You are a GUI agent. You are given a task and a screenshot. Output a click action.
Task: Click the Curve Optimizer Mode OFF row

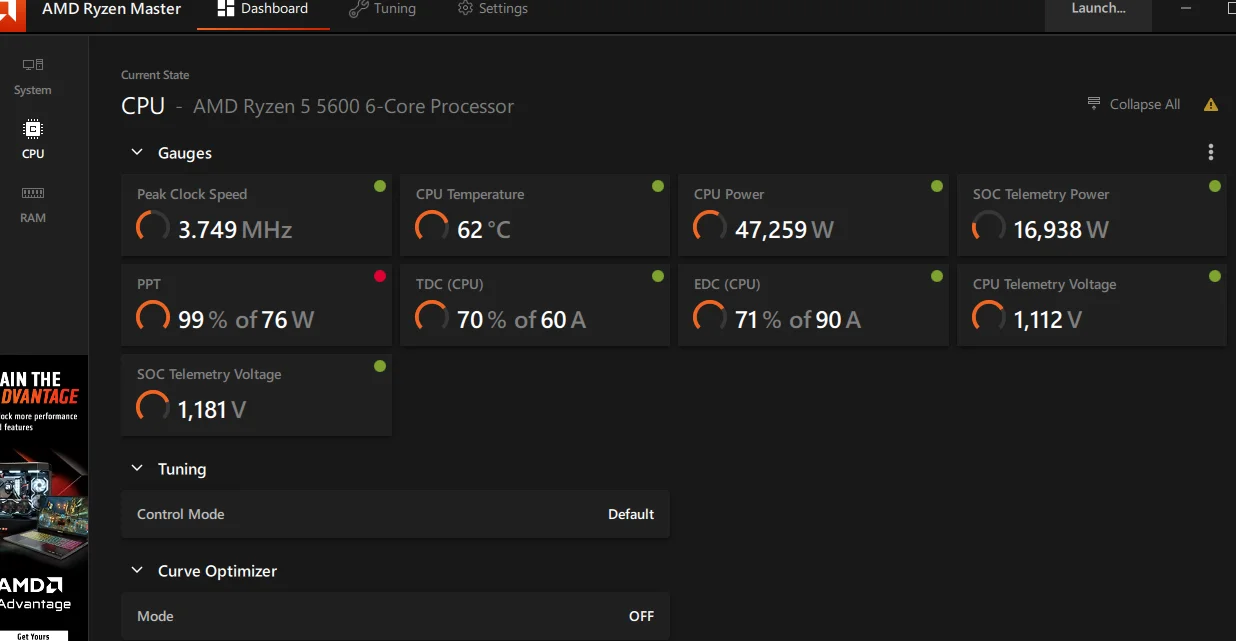tap(395, 616)
